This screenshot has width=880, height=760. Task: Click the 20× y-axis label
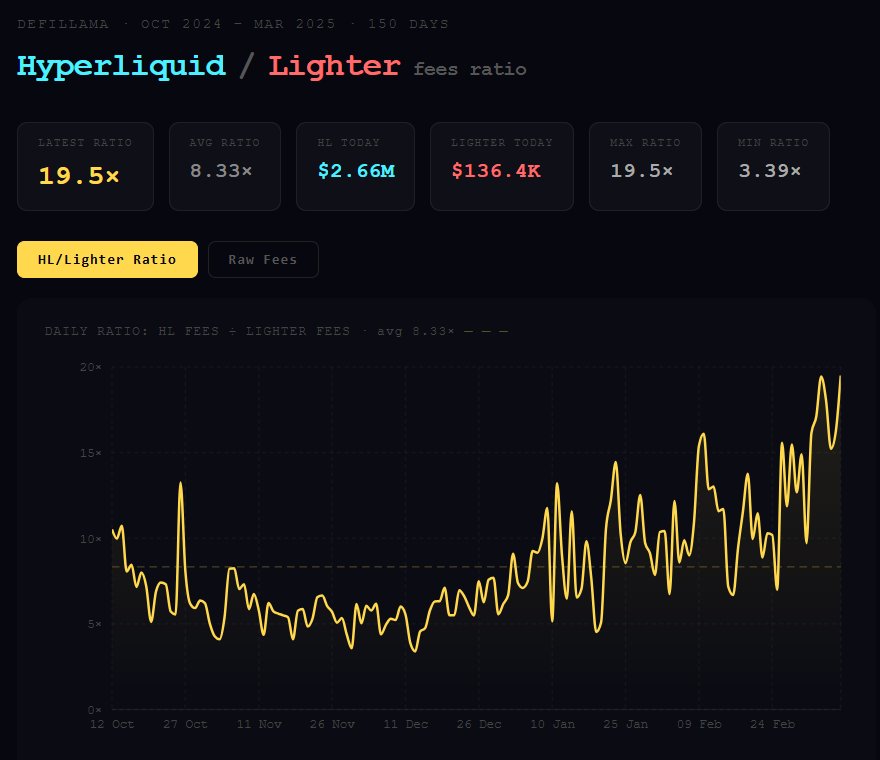click(x=90, y=367)
